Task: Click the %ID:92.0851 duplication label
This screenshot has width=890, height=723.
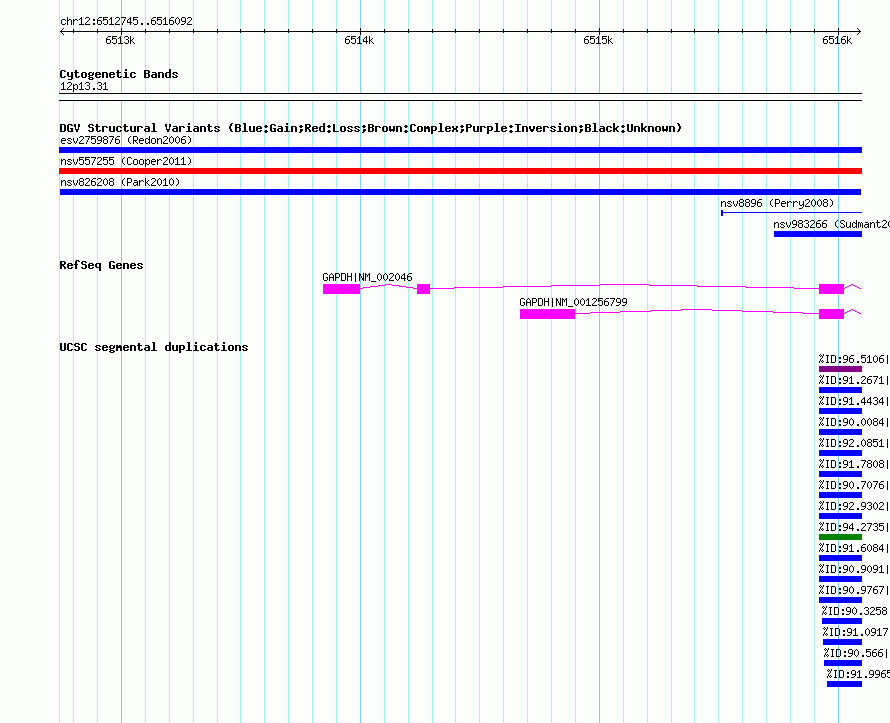Action: coord(854,443)
